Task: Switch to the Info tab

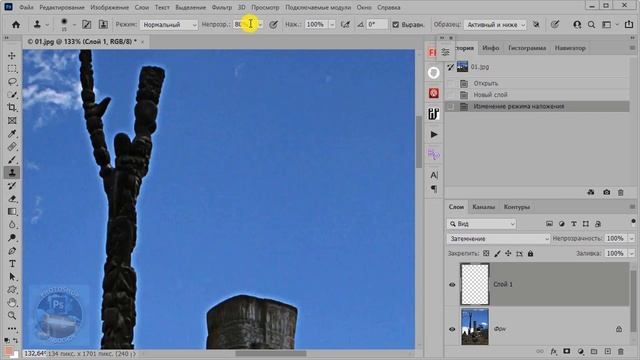Action: click(x=491, y=48)
